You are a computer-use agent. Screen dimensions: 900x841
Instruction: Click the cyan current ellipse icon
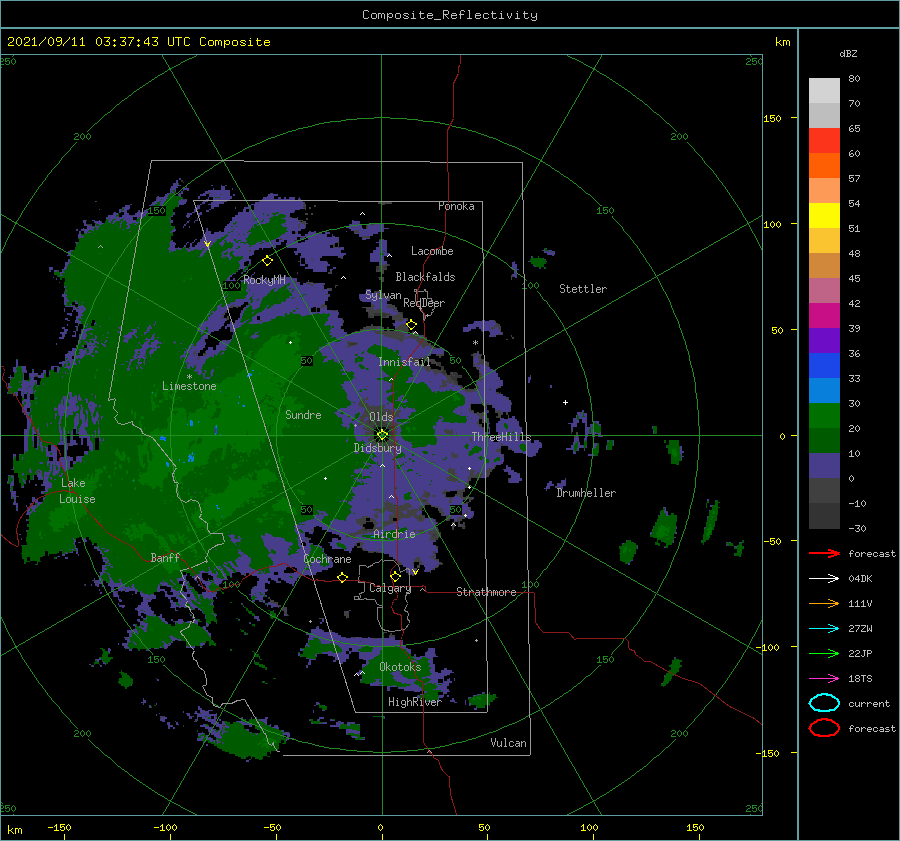pyautogui.click(x=824, y=703)
